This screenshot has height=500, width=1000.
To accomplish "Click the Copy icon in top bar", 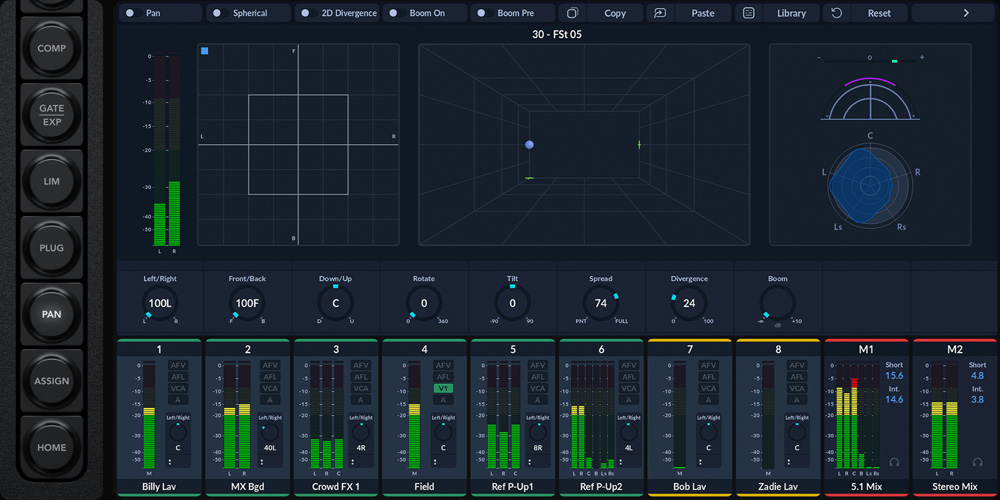I will click(573, 13).
